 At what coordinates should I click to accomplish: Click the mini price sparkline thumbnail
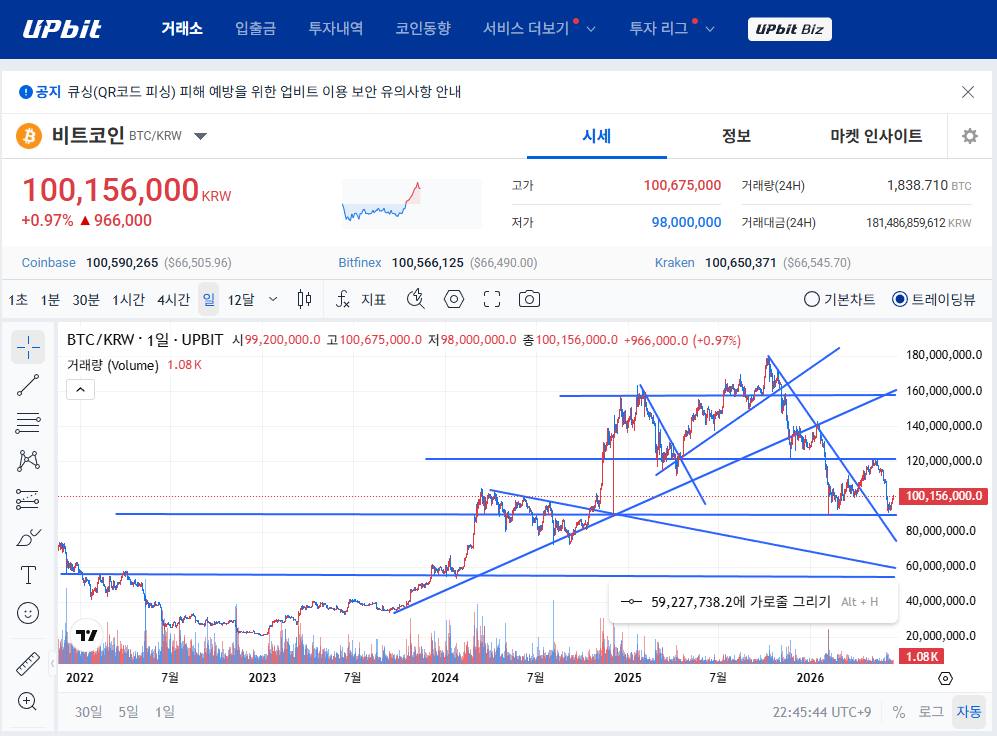[x=411, y=203]
